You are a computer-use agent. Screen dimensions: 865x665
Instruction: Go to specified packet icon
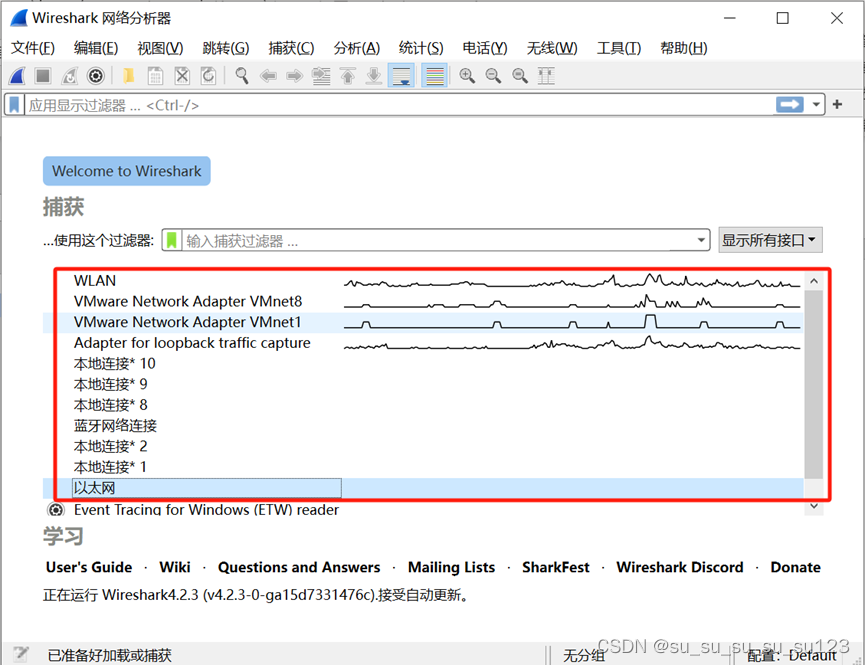[x=321, y=76]
